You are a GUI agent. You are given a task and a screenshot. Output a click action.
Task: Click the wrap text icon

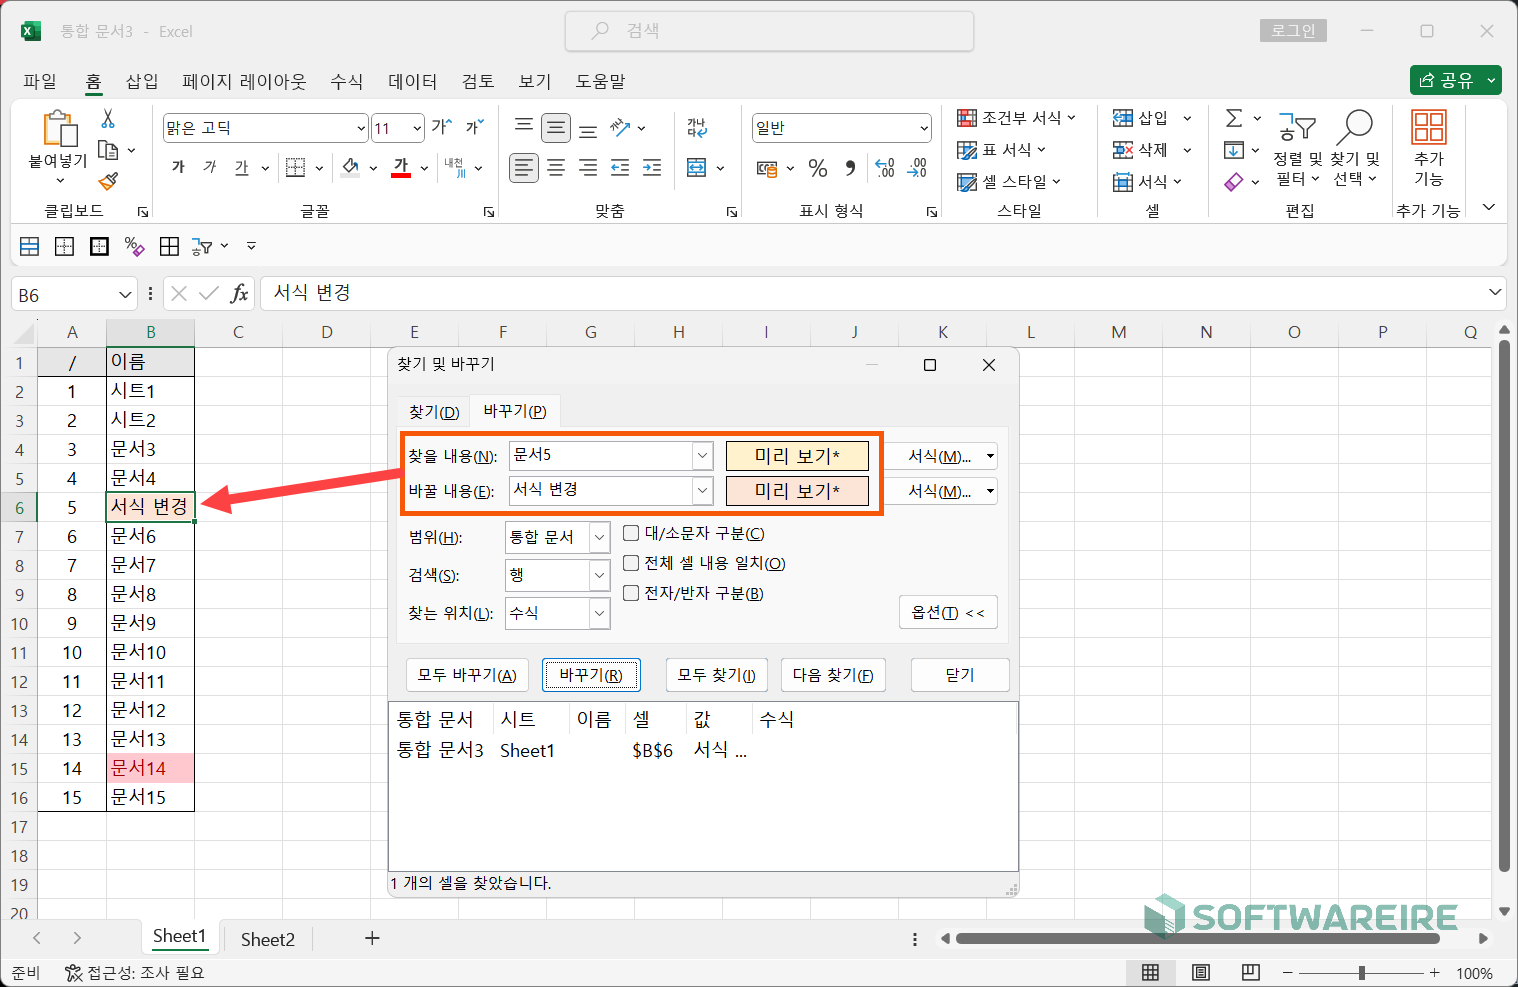pos(697,127)
